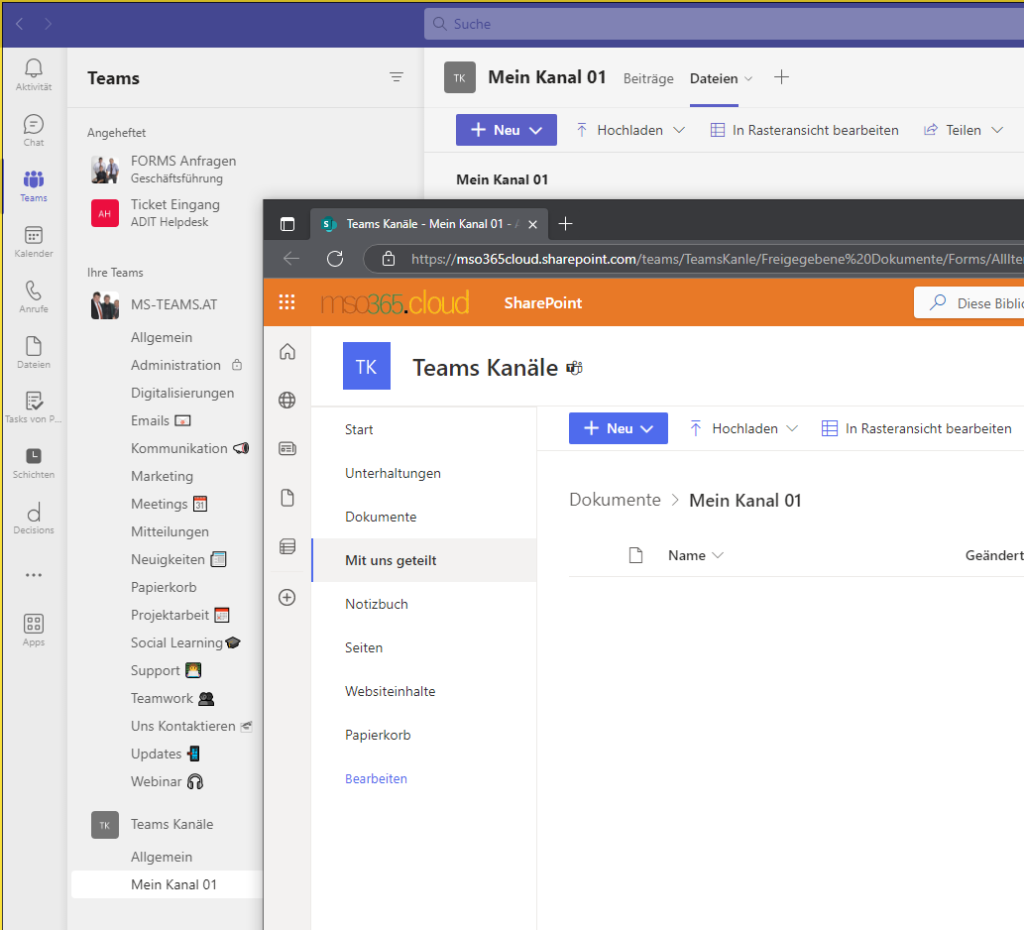This screenshot has width=1024, height=930.
Task: Click In Rasteransicht bearbeiten in SharePoint
Action: coord(916,428)
